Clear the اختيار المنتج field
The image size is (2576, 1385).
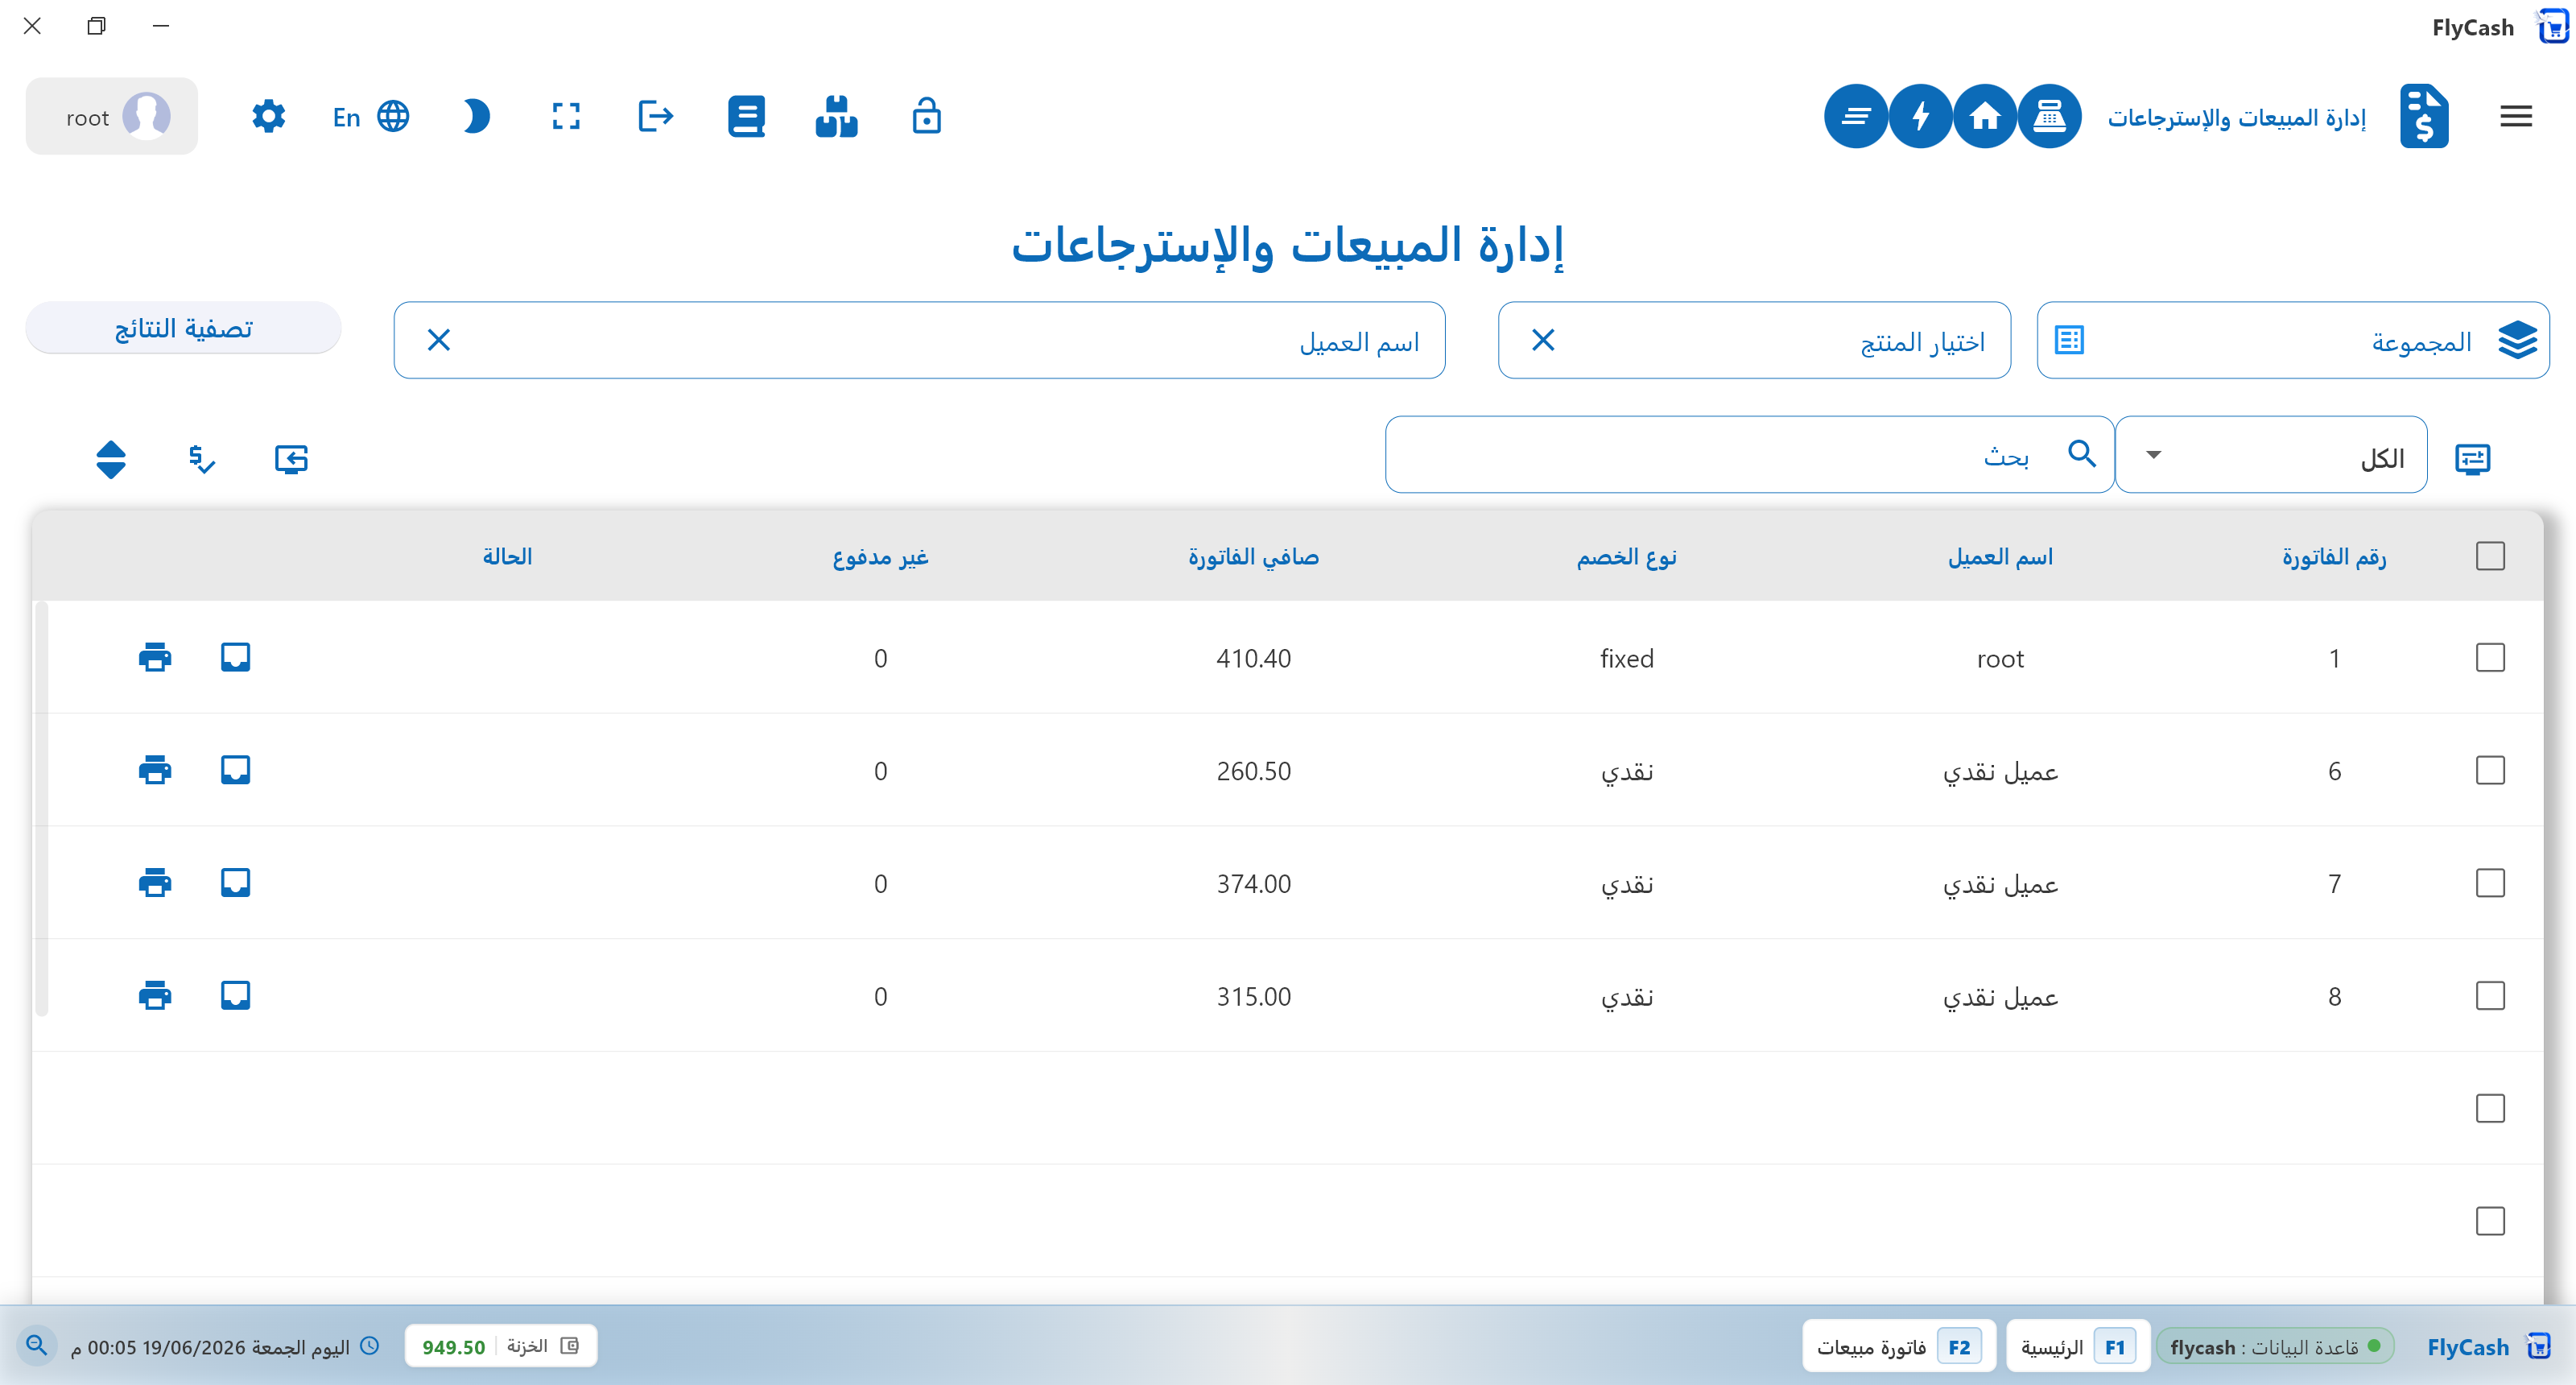click(1543, 341)
